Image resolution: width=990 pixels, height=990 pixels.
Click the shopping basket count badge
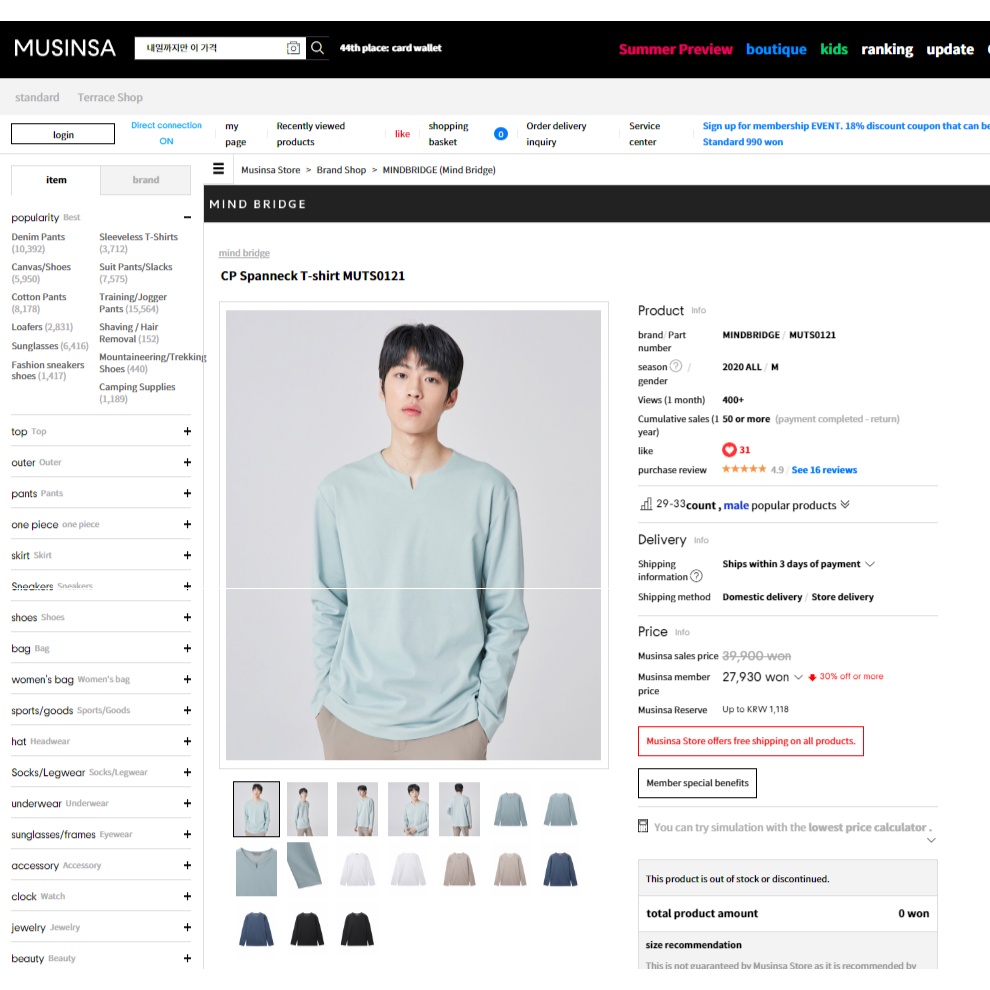pos(501,134)
